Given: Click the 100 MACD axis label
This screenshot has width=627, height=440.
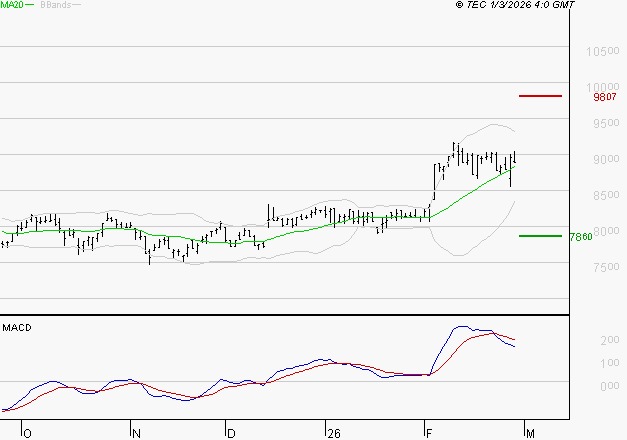Looking at the screenshot, I should pyautogui.click(x=610, y=363).
